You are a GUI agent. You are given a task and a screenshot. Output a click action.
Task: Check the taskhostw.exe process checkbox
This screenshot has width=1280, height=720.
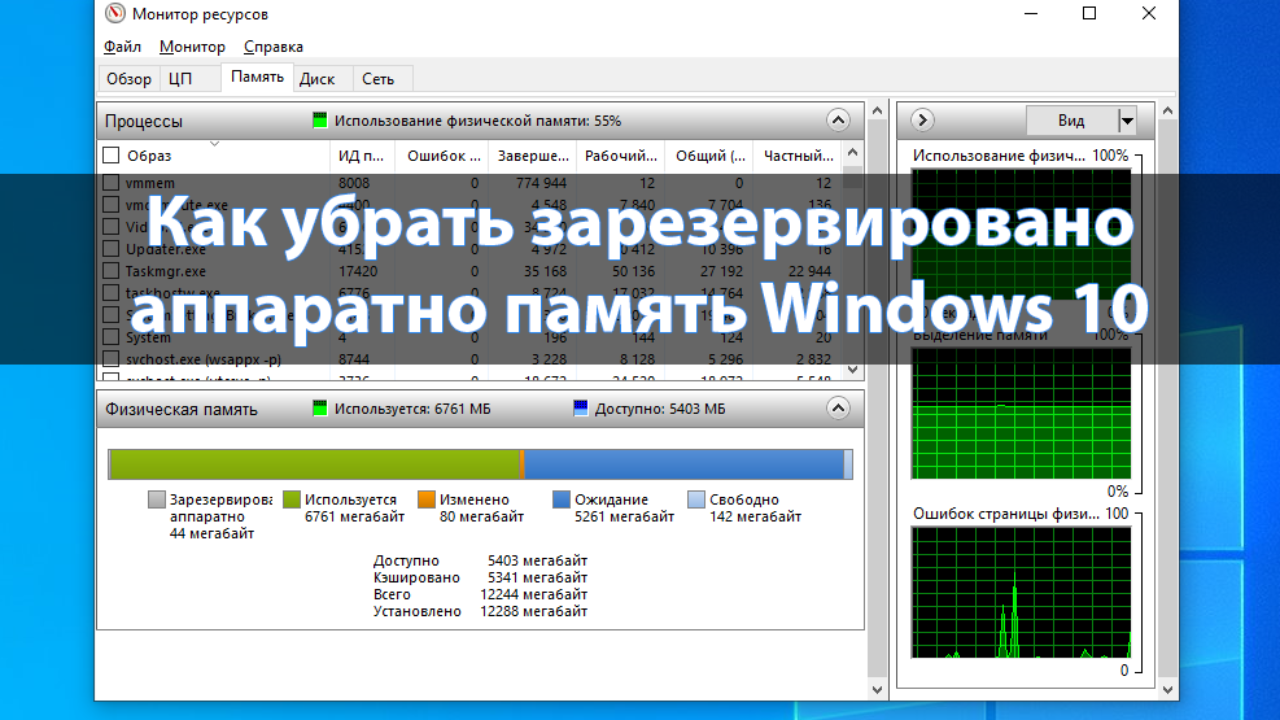click(111, 293)
